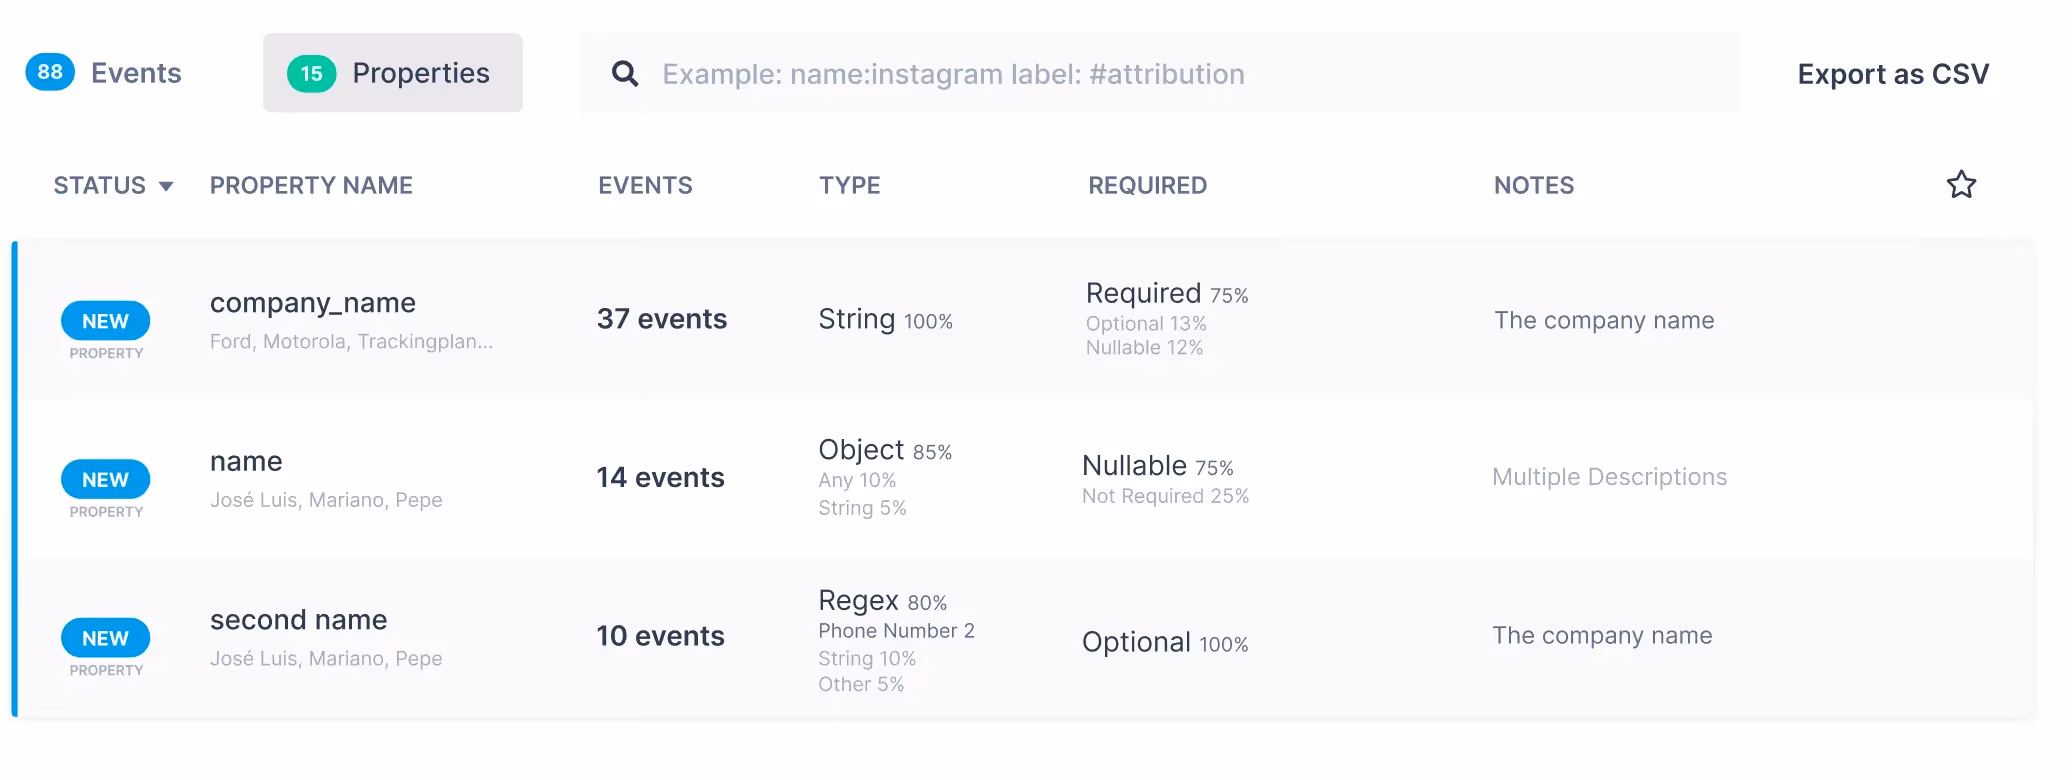
Task: Click NEW badge on the name row
Action: [x=106, y=479]
